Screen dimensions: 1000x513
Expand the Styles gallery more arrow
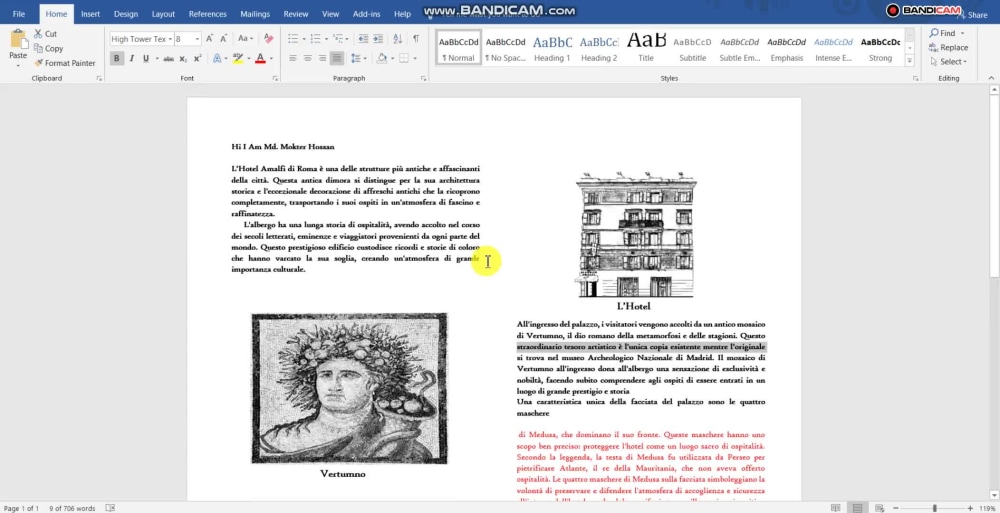pos(909,61)
